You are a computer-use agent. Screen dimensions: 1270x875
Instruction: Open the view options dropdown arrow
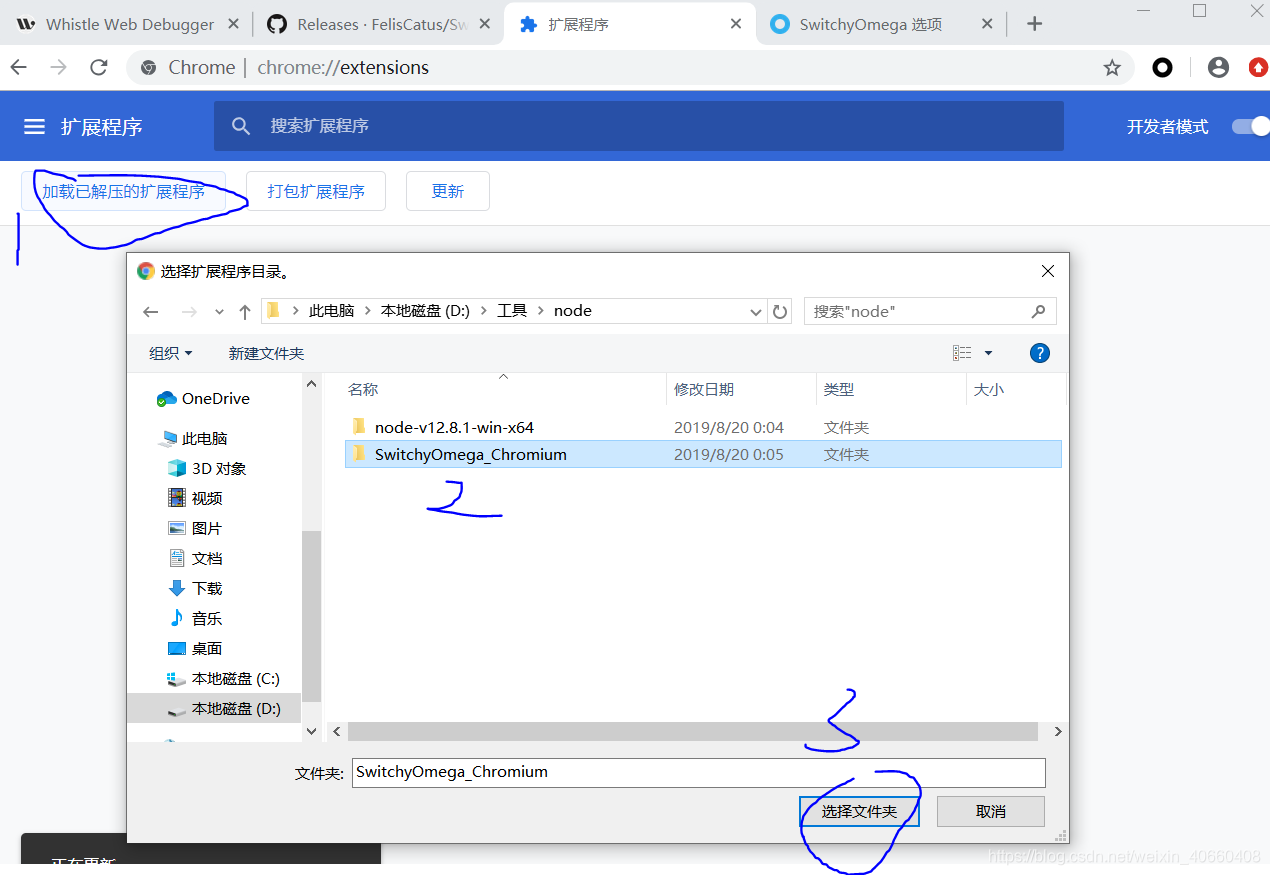pos(988,353)
